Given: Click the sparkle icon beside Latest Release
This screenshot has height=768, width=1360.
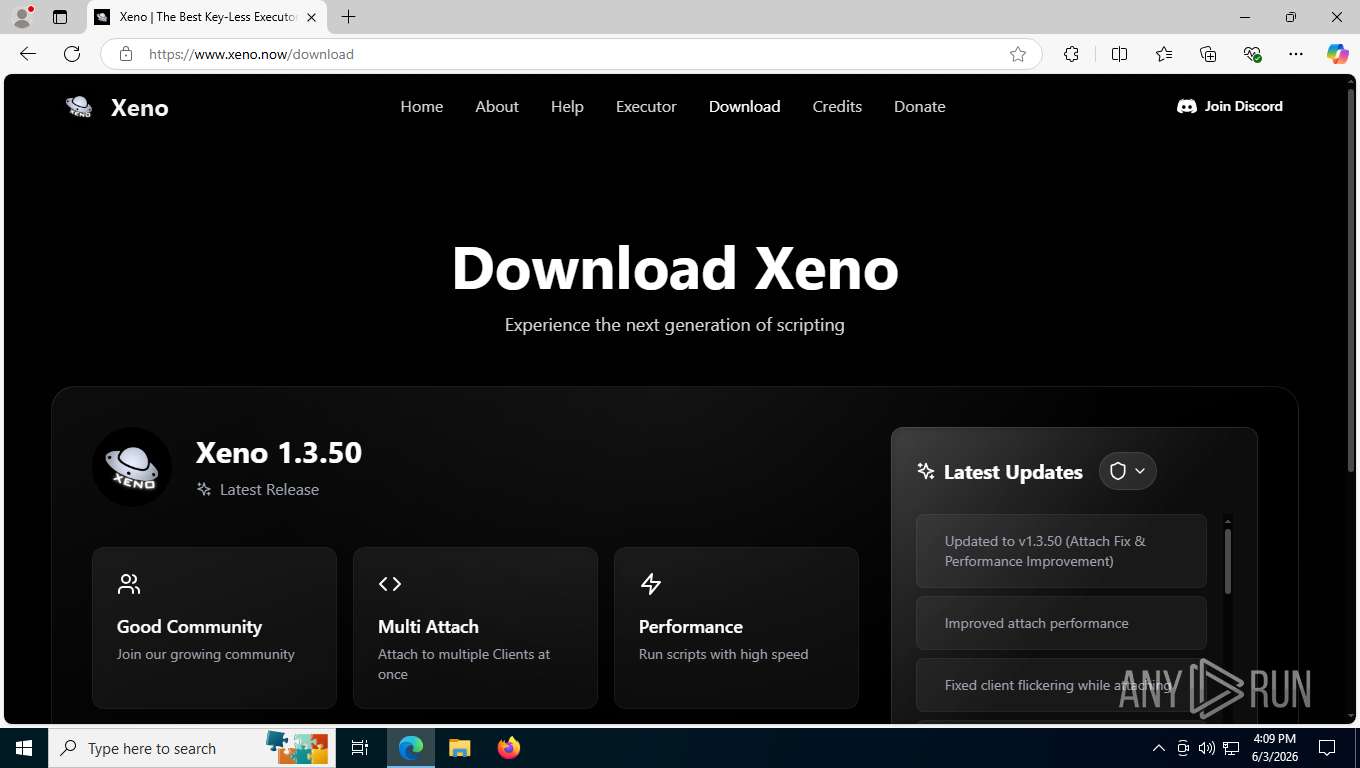Looking at the screenshot, I should tap(204, 489).
